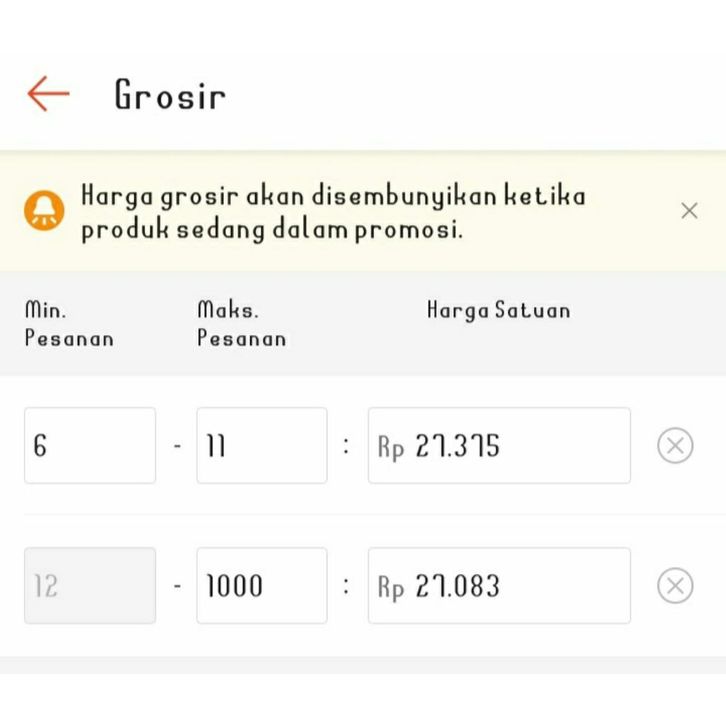Remove the 6 - 11 wholesale tier
Image resolution: width=726 pixels, height=726 pixels.
(x=675, y=446)
